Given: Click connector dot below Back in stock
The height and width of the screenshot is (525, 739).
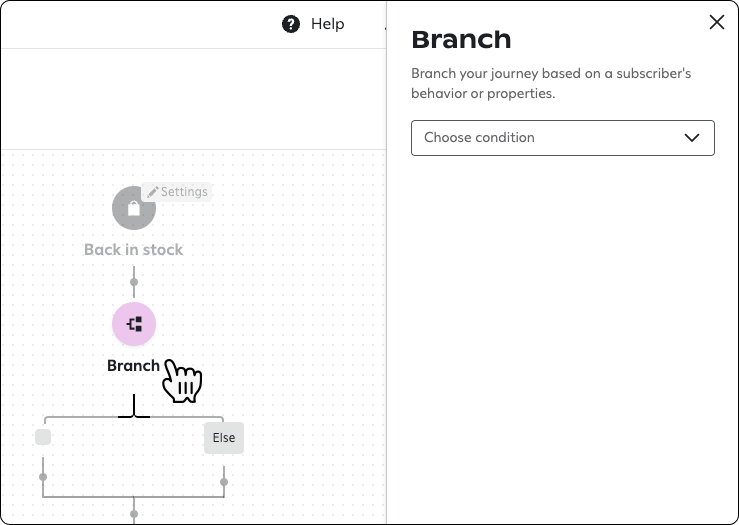Looking at the screenshot, I should (x=134, y=282).
